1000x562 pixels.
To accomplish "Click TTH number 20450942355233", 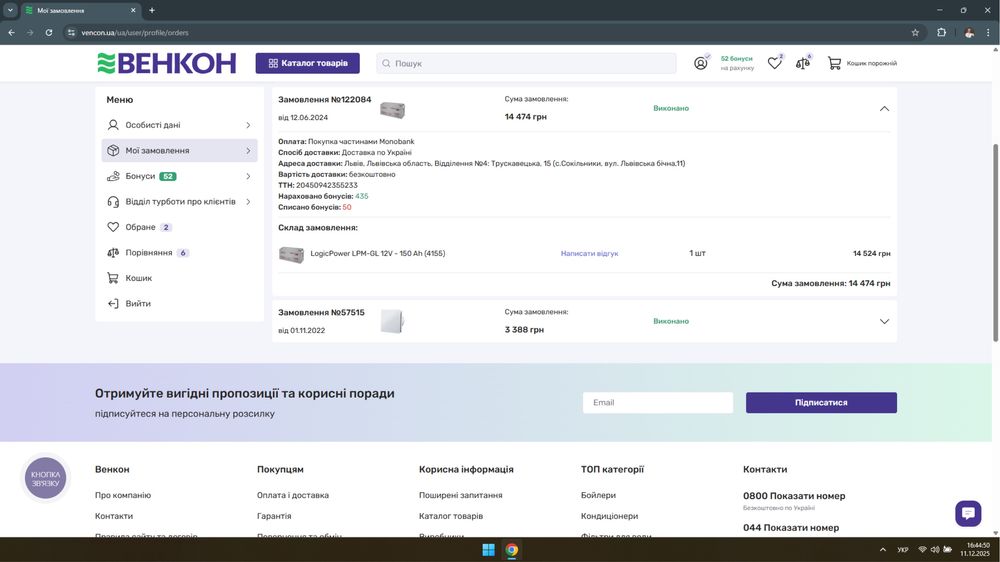I will [327, 185].
